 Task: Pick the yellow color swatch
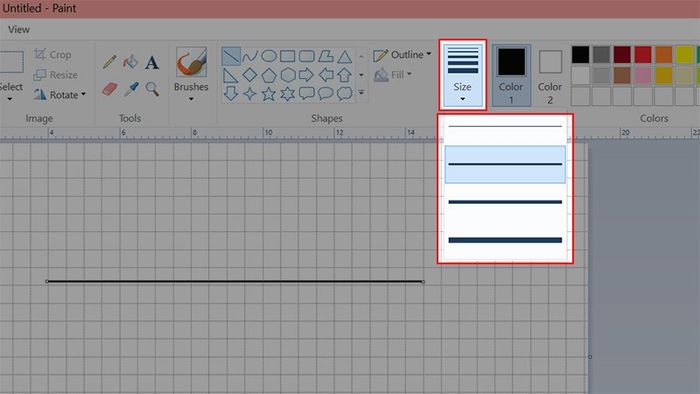point(684,55)
